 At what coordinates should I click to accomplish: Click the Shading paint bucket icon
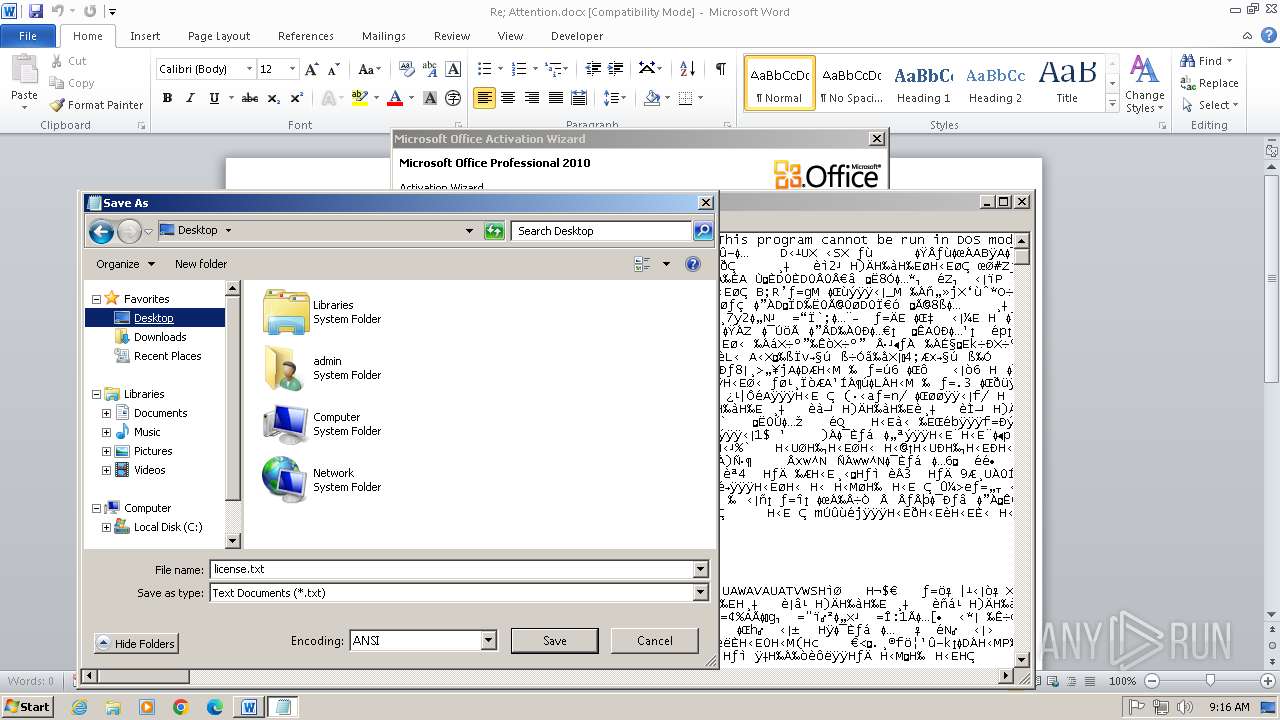[x=652, y=98]
